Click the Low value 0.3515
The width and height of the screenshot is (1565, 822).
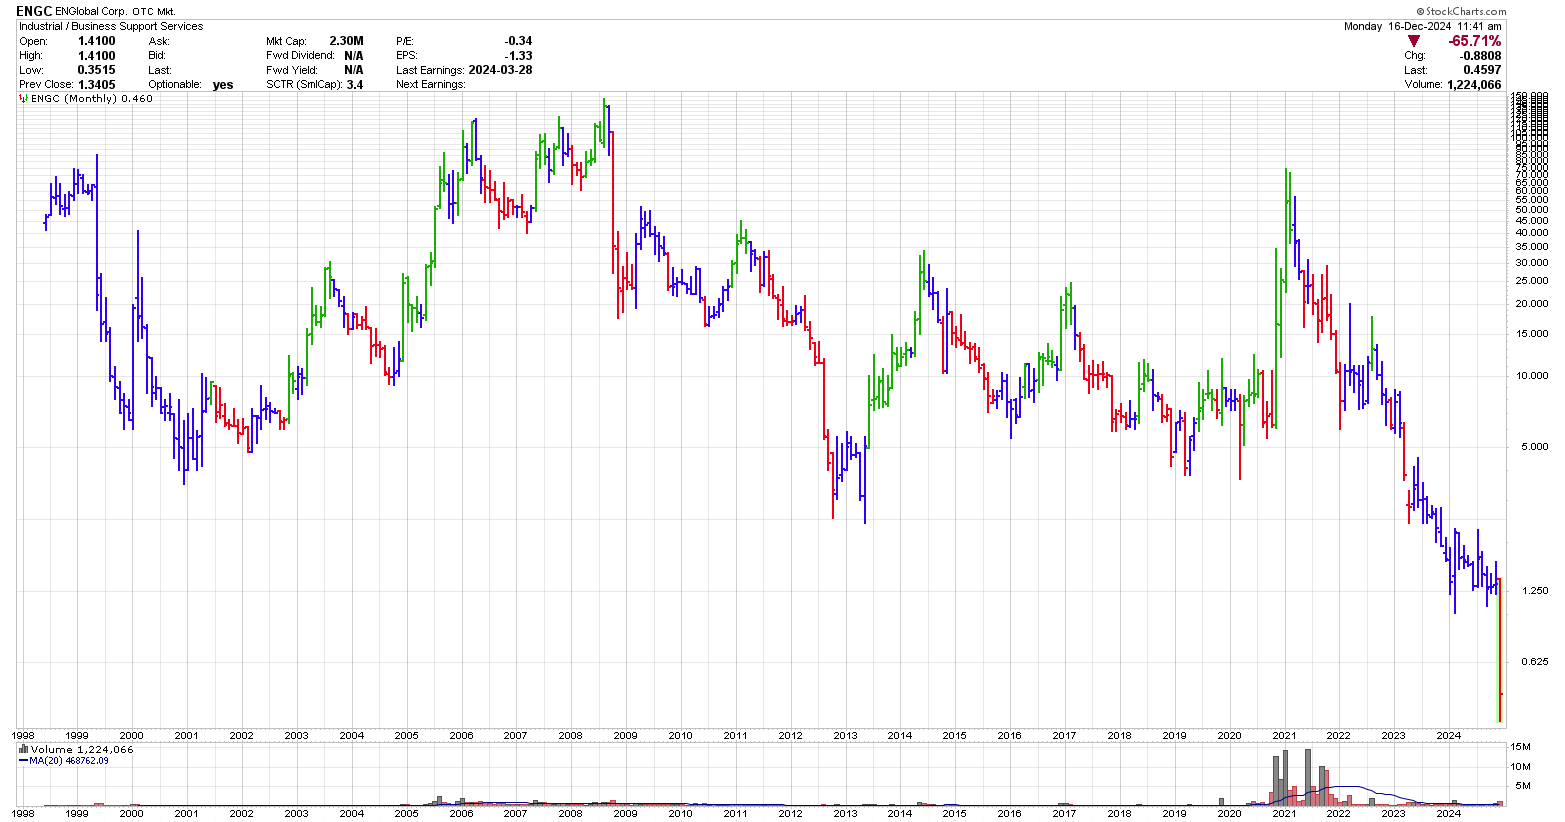97,70
